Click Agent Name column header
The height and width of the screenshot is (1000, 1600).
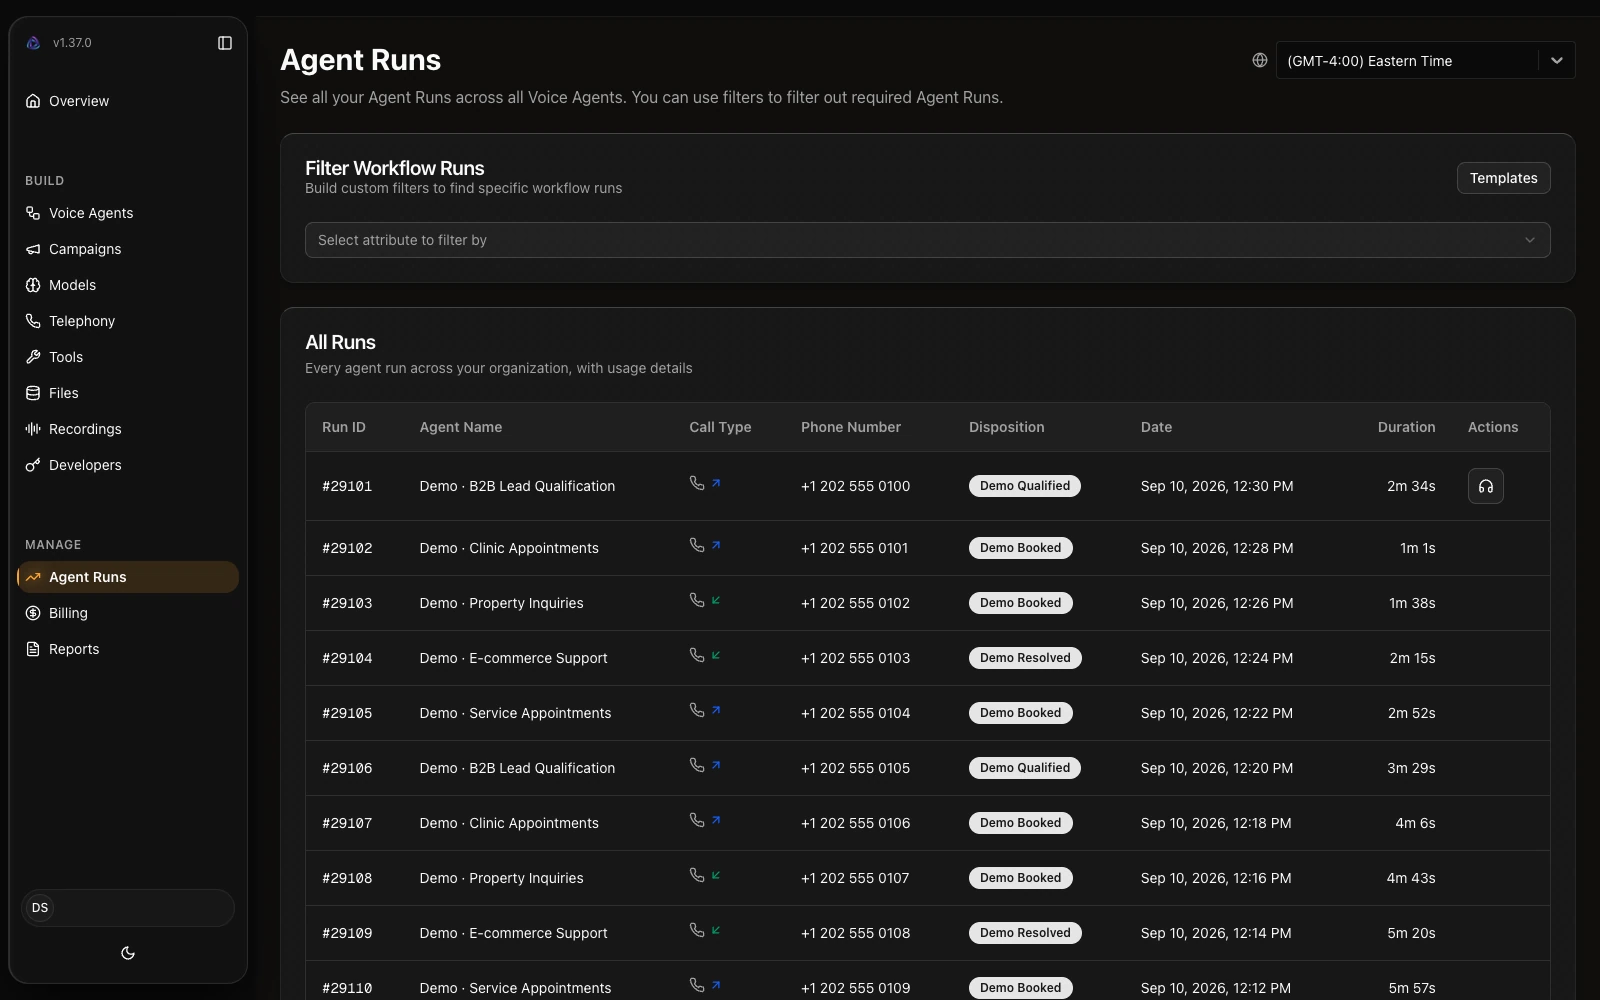[x=461, y=427]
